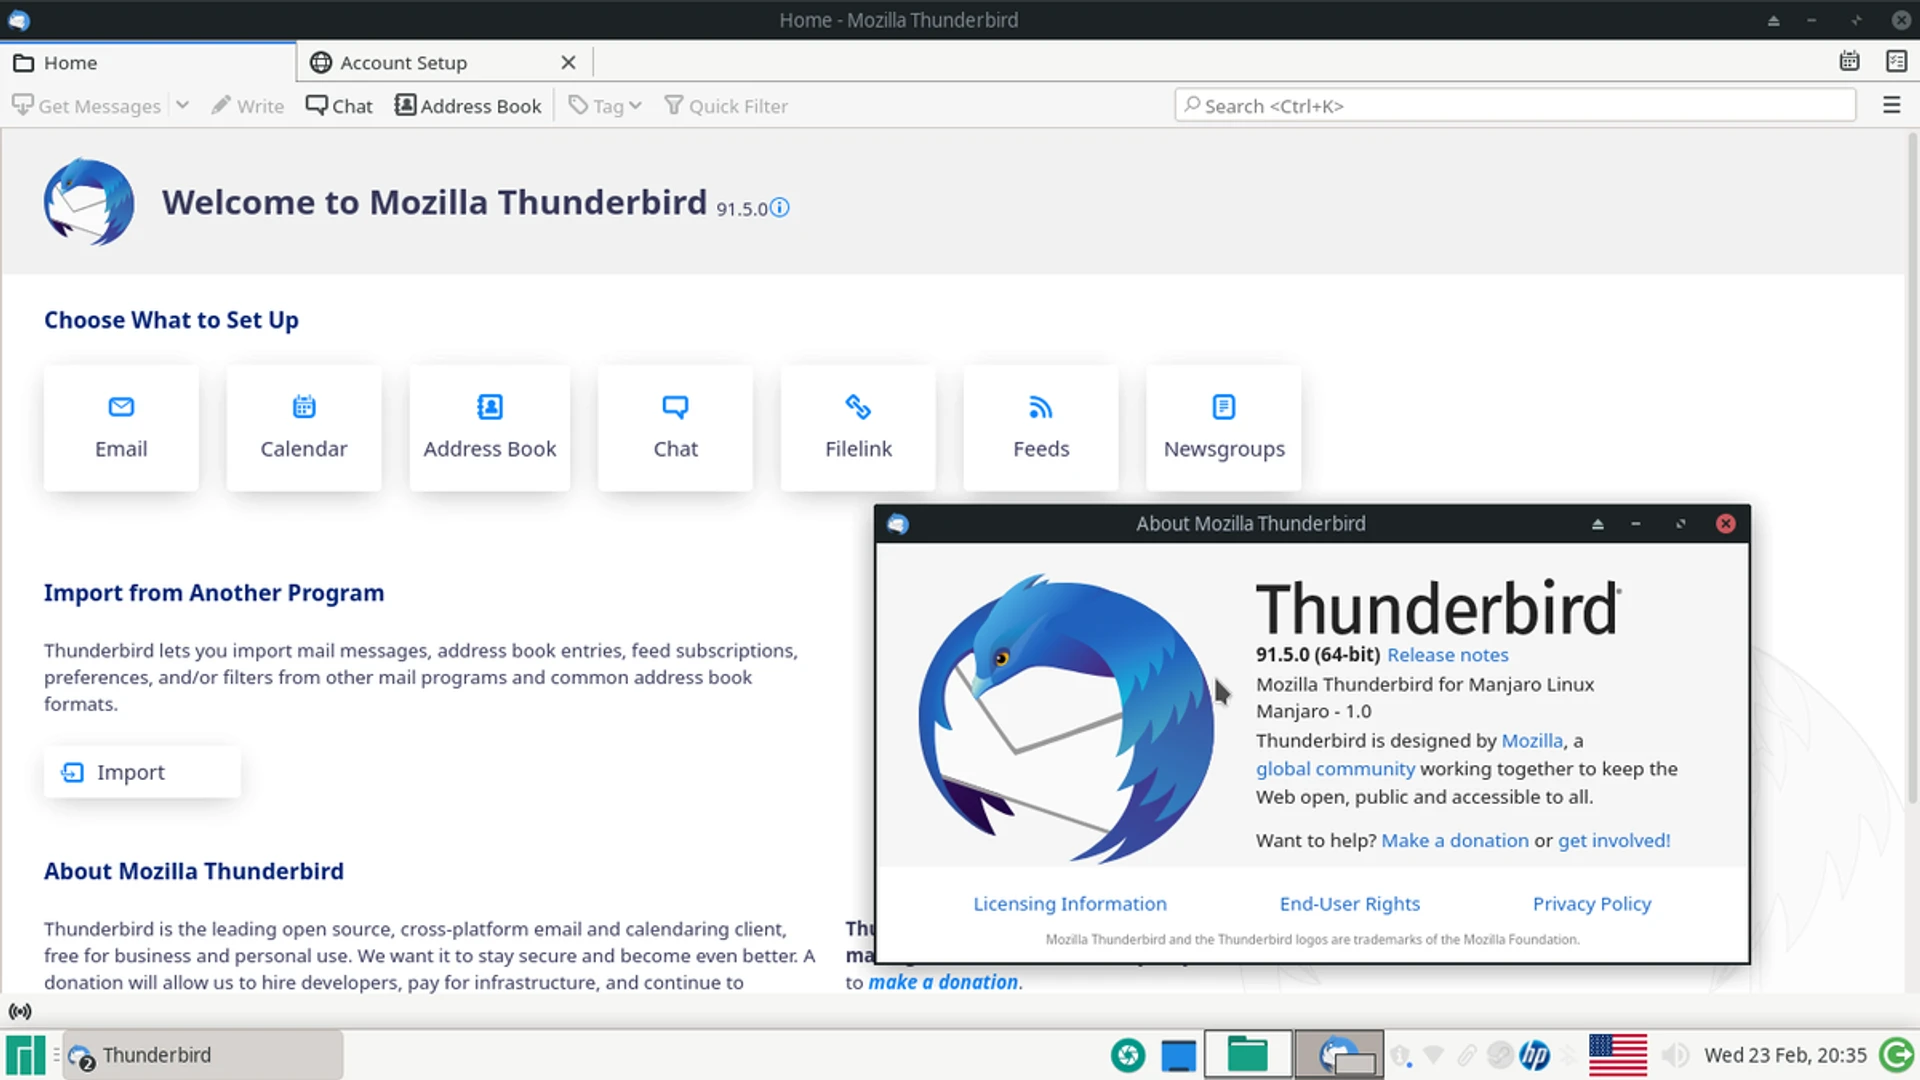Open Filelink setup card
Image resolution: width=1920 pixels, height=1080 pixels.
click(858, 428)
